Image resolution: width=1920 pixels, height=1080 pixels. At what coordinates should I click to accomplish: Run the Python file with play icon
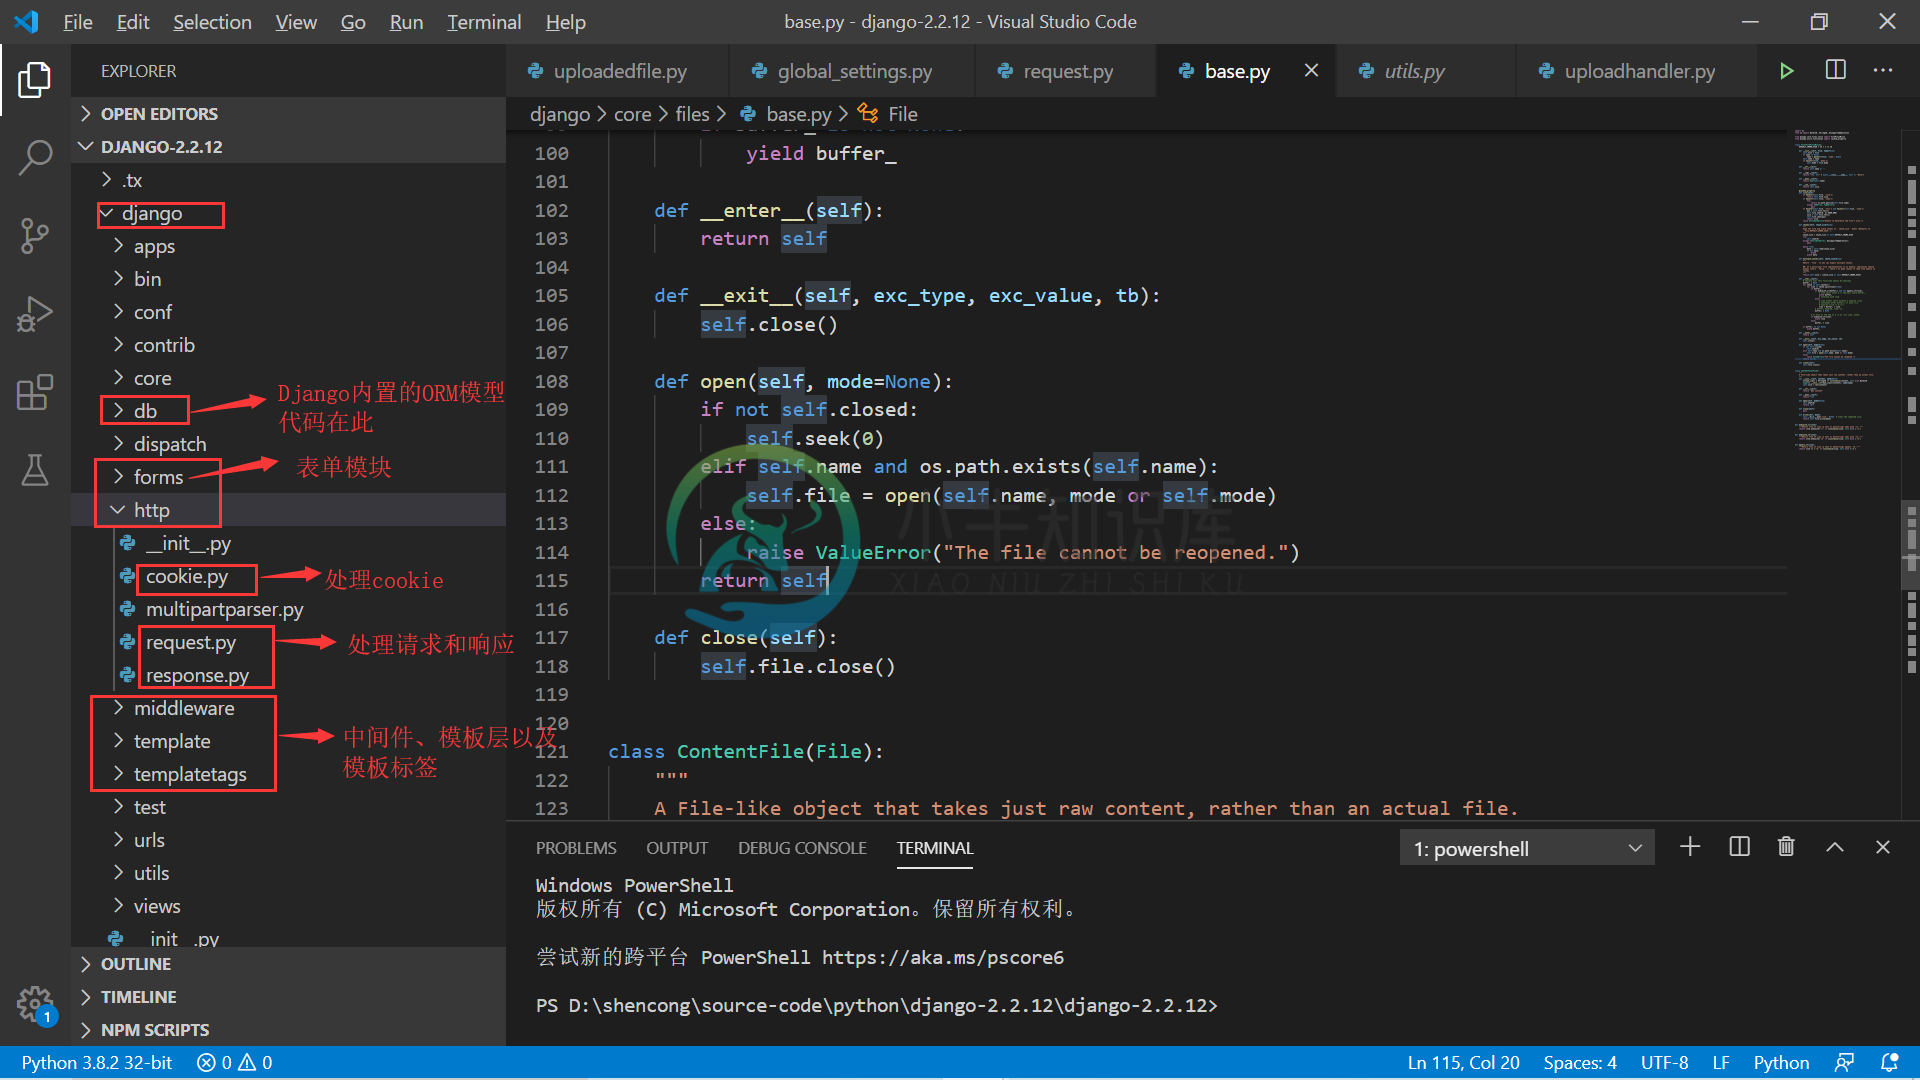coord(1786,71)
